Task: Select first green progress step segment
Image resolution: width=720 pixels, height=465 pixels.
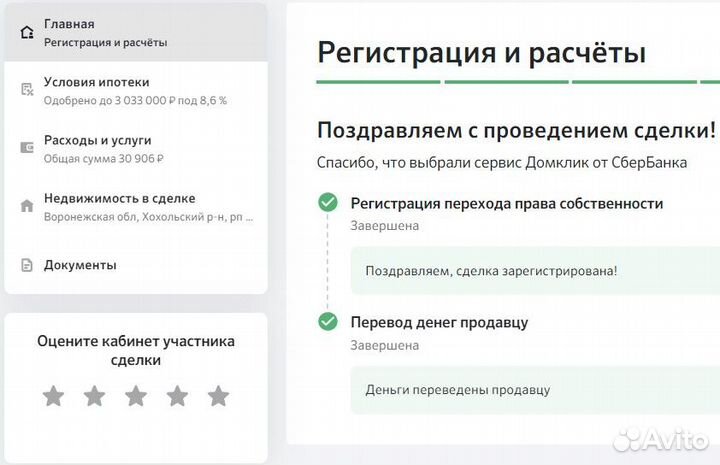Action: (x=378, y=82)
